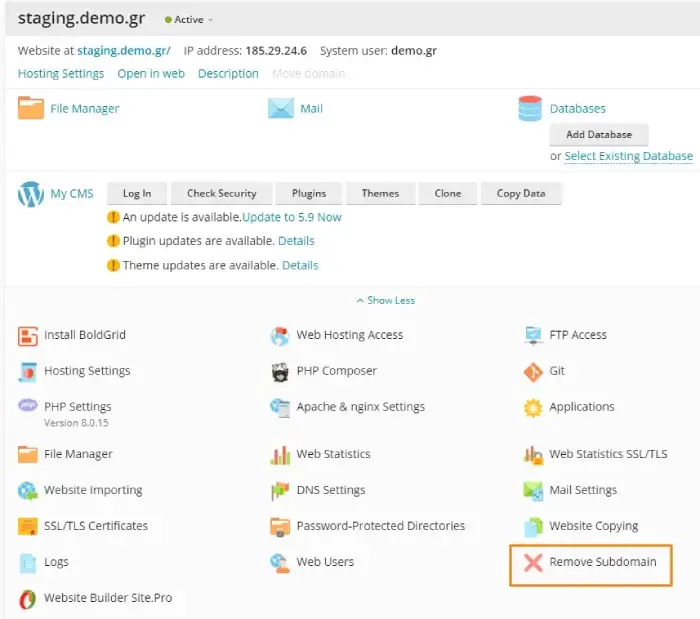
Task: Click the Mail text link
Action: tap(312, 108)
